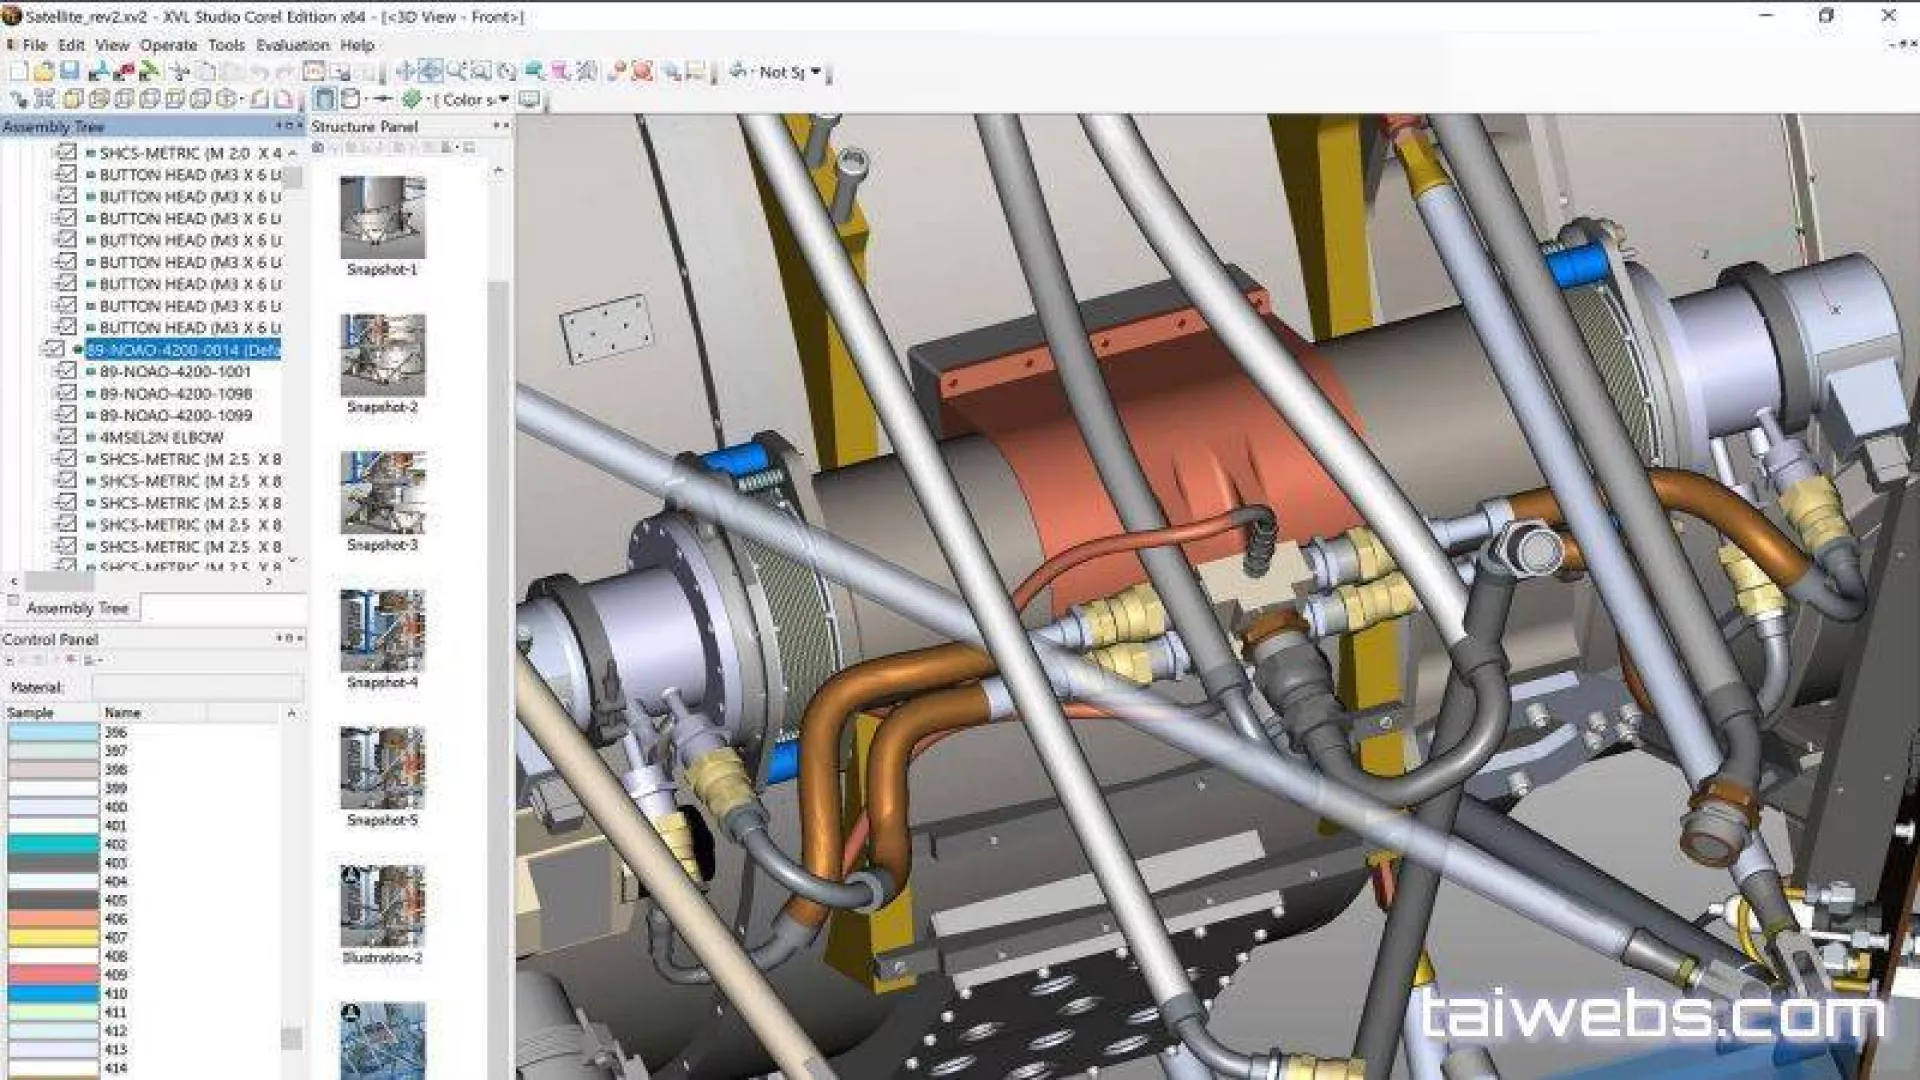
Task: Click the Cut scissors icon
Action: (180, 71)
